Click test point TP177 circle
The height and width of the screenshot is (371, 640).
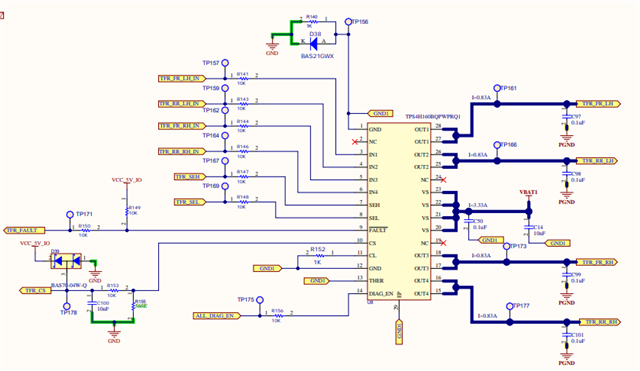point(509,306)
